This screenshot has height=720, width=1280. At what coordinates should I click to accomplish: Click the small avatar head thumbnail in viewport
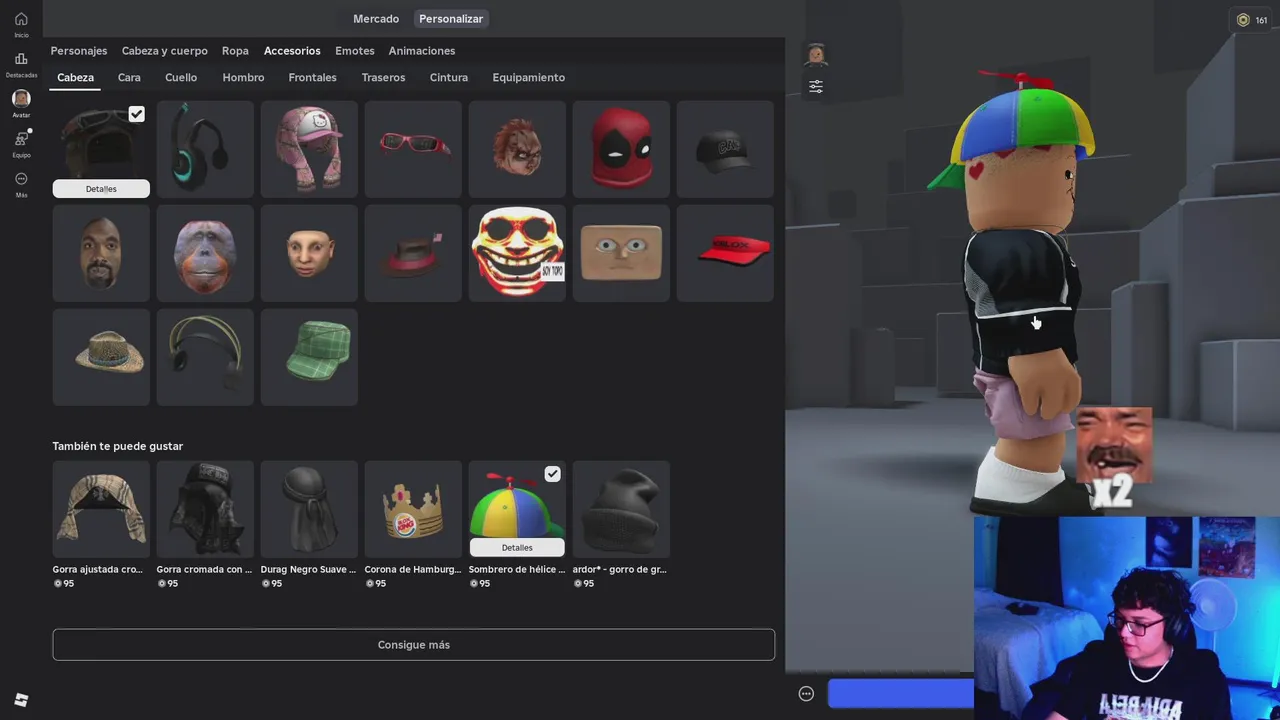coord(816,54)
